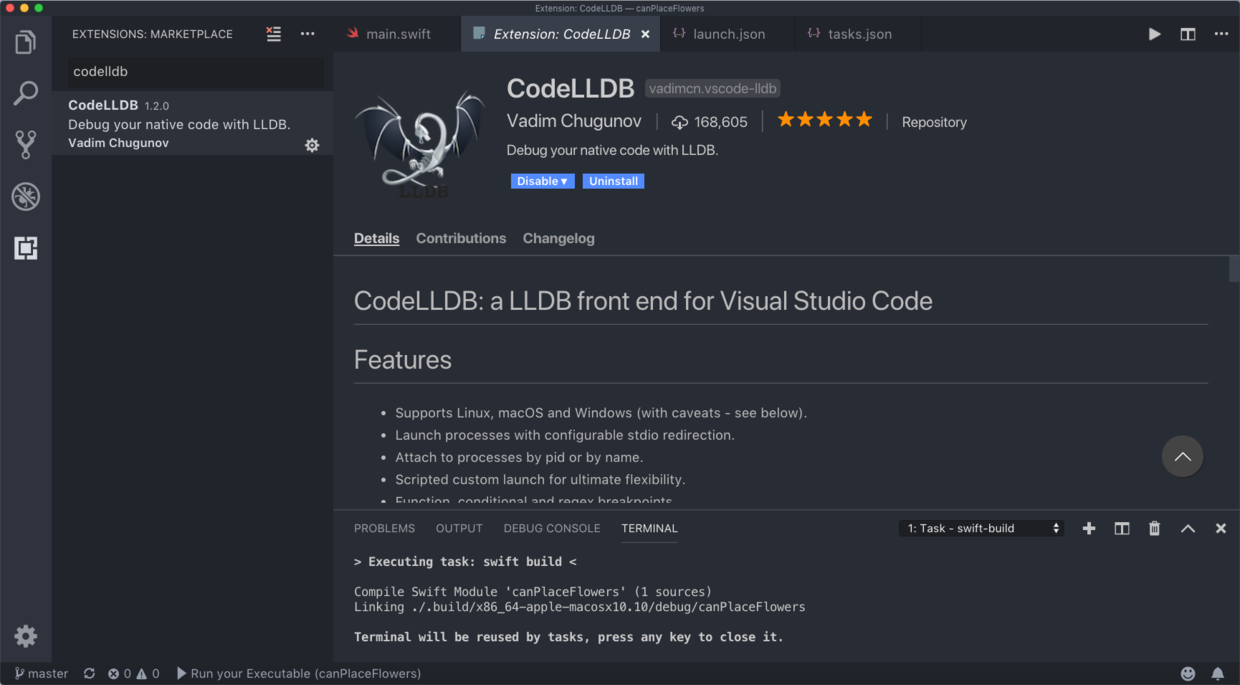Click CodeLLDB list item manage gear
Screen dimensions: 1240x685
pyautogui.click(x=312, y=145)
